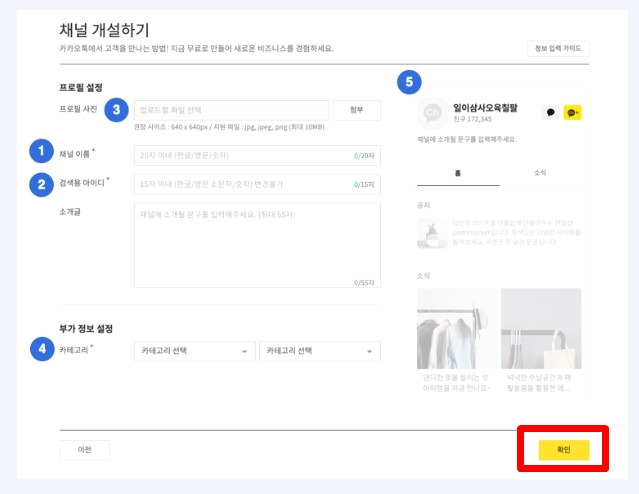Switch to the 소식 tab in preview
This screenshot has height=494, width=639.
tap(540, 173)
